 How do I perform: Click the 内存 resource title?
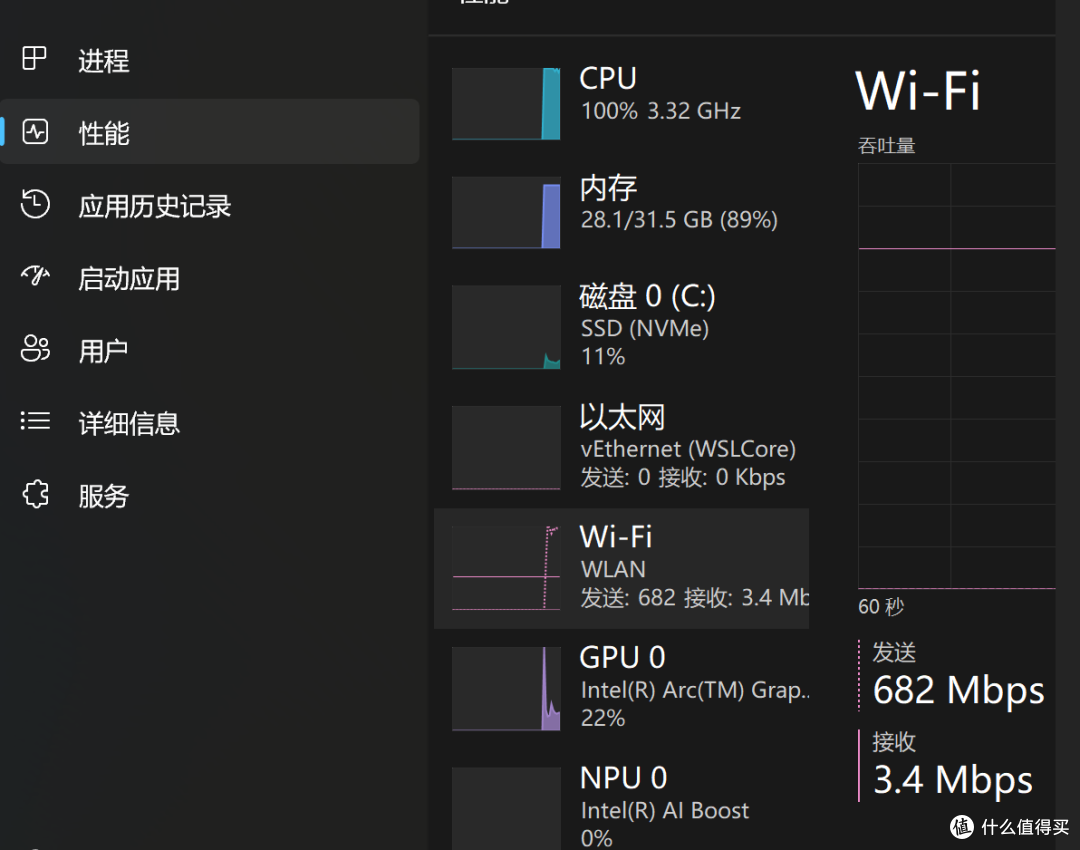click(608, 187)
